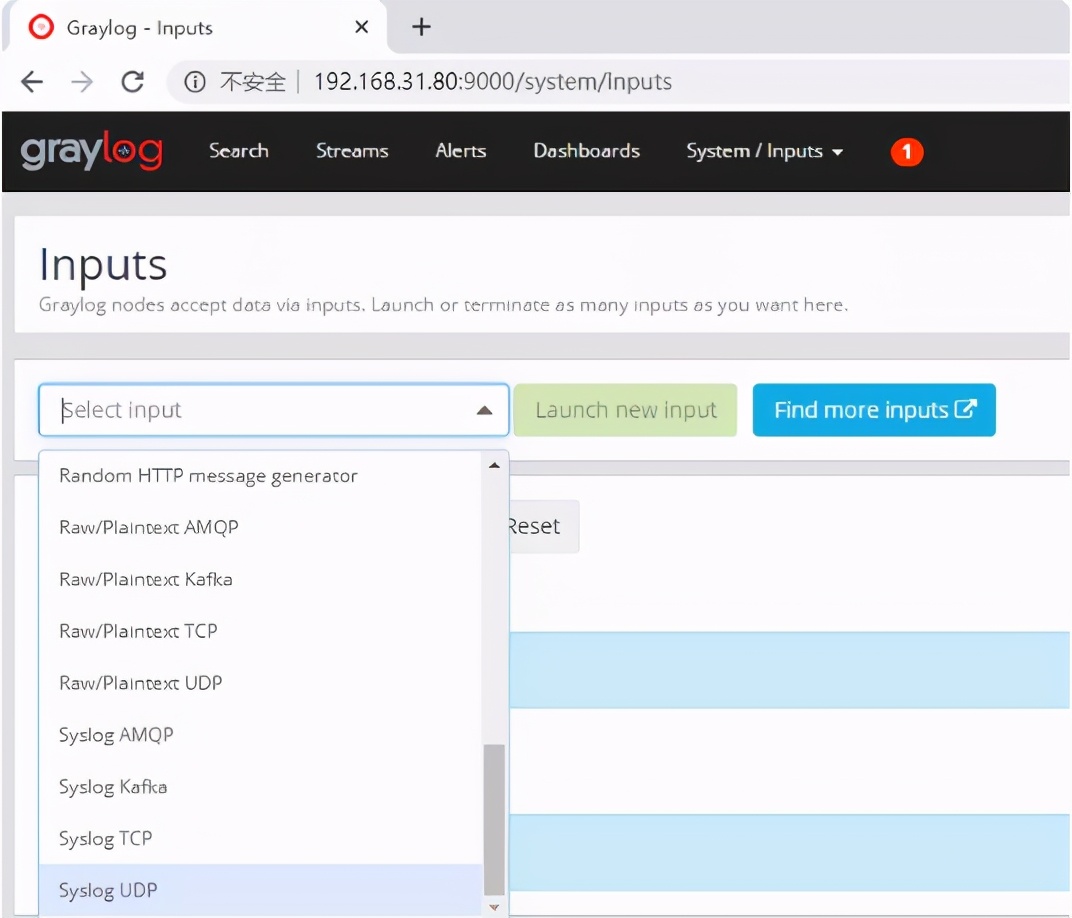Choose Syslog TCP option
The image size is (1072, 918).
click(260, 839)
